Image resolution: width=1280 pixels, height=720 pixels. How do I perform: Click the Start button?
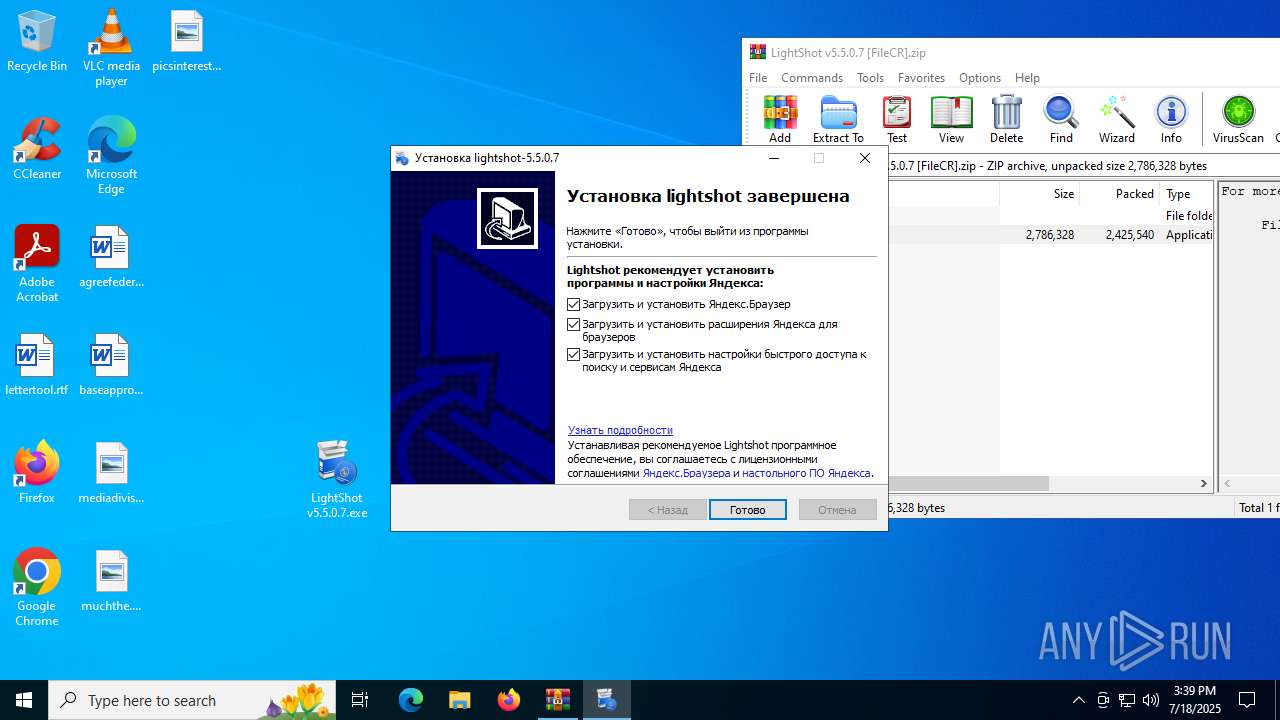click(x=24, y=700)
